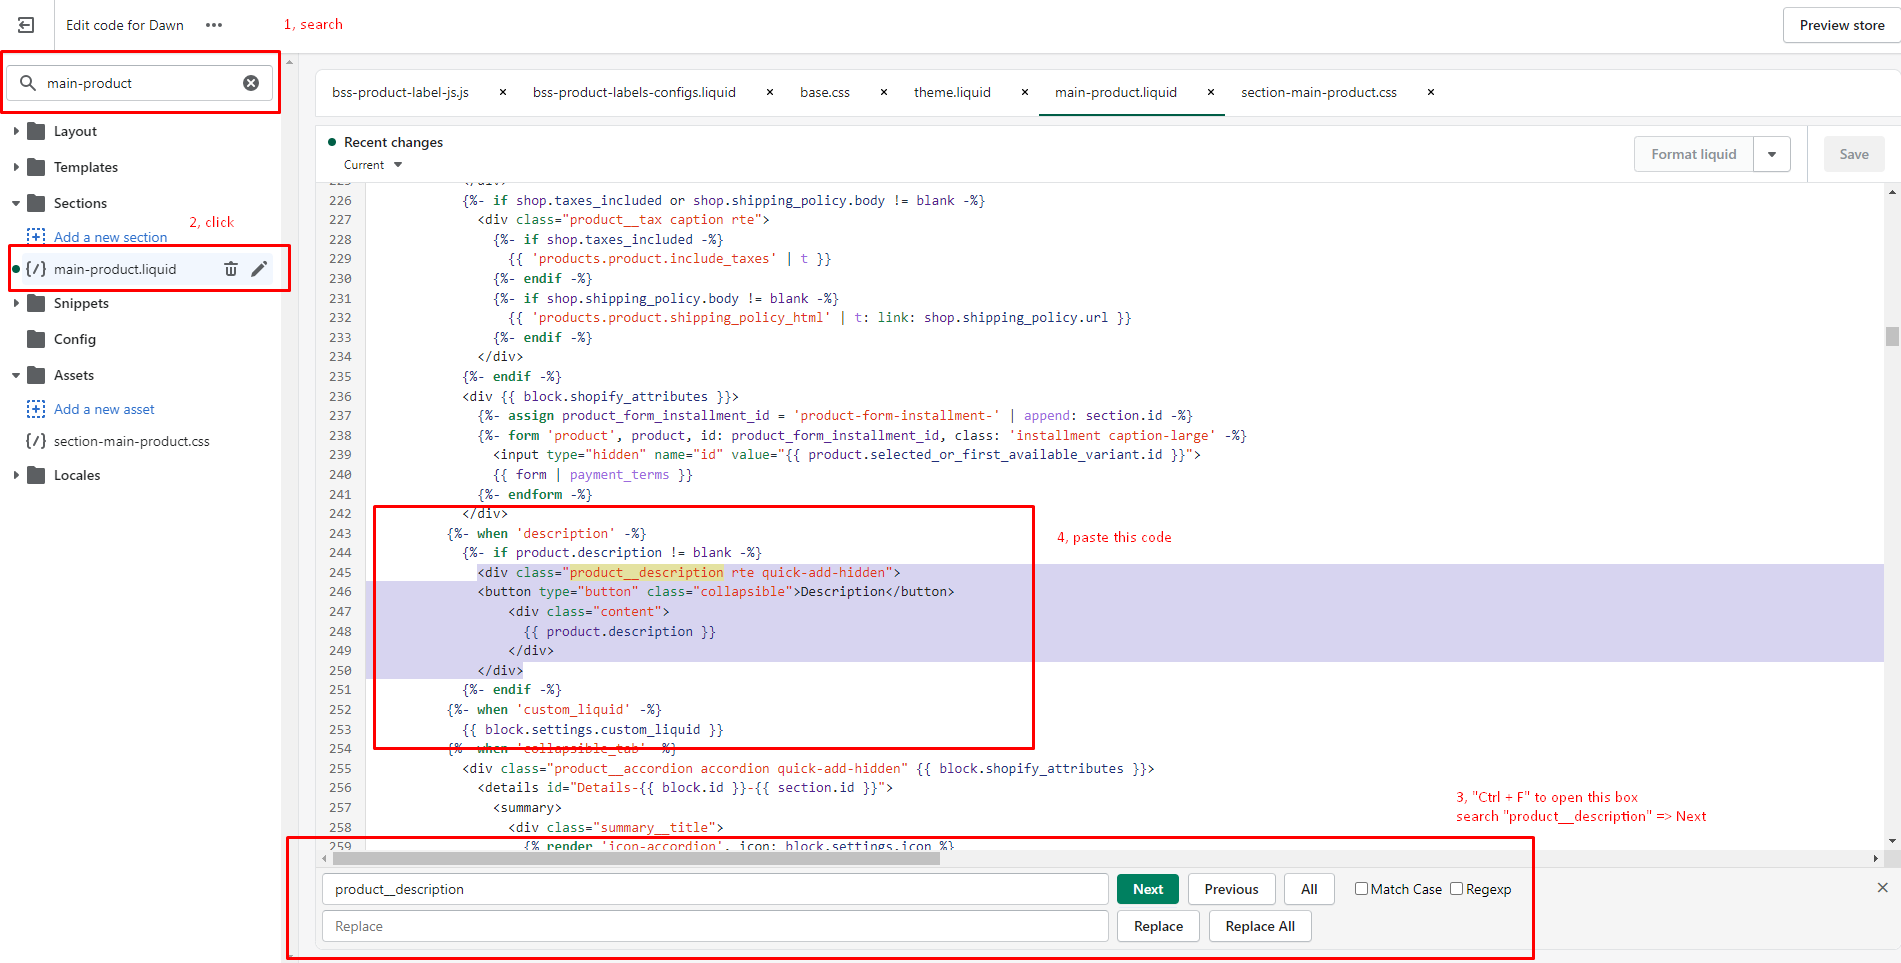This screenshot has width=1901, height=963.
Task: Switch to the bss-product-labels-configs.liquid tab
Action: click(634, 92)
